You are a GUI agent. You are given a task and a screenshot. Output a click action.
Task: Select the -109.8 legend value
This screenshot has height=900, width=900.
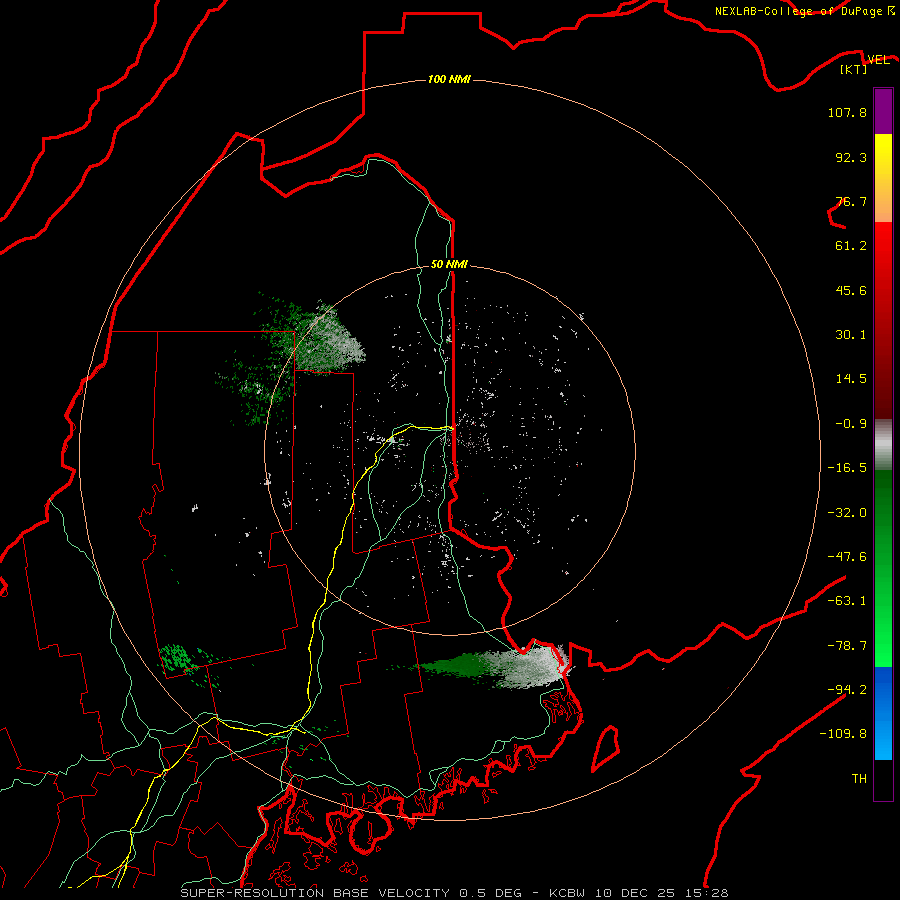point(843,734)
